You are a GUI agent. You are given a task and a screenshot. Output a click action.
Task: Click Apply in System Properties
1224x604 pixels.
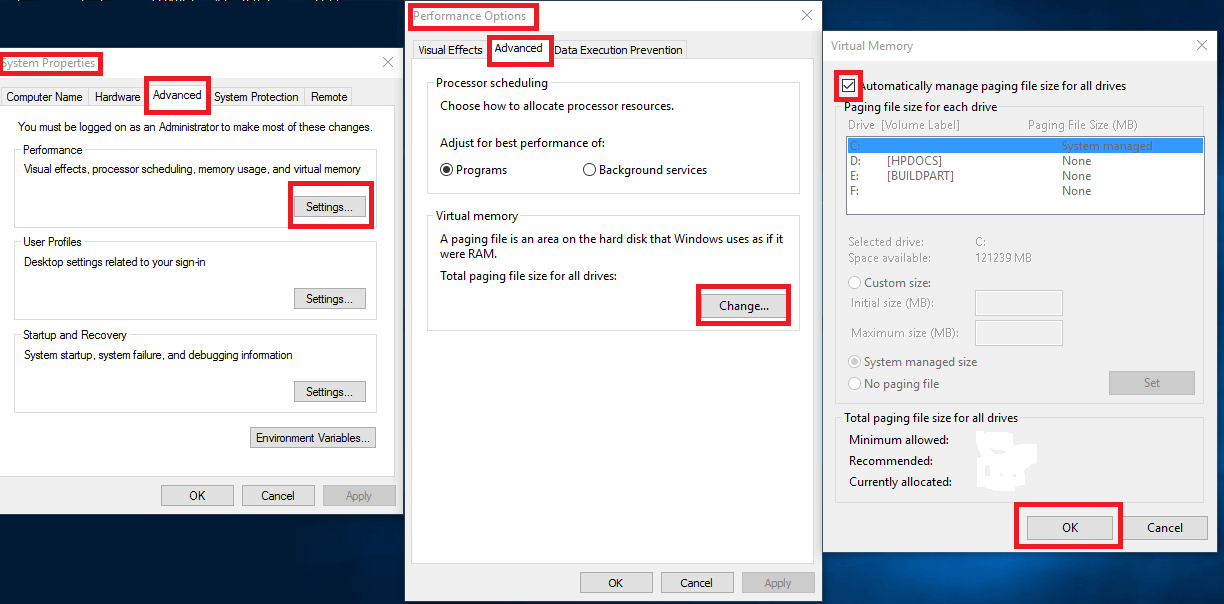[x=359, y=496]
